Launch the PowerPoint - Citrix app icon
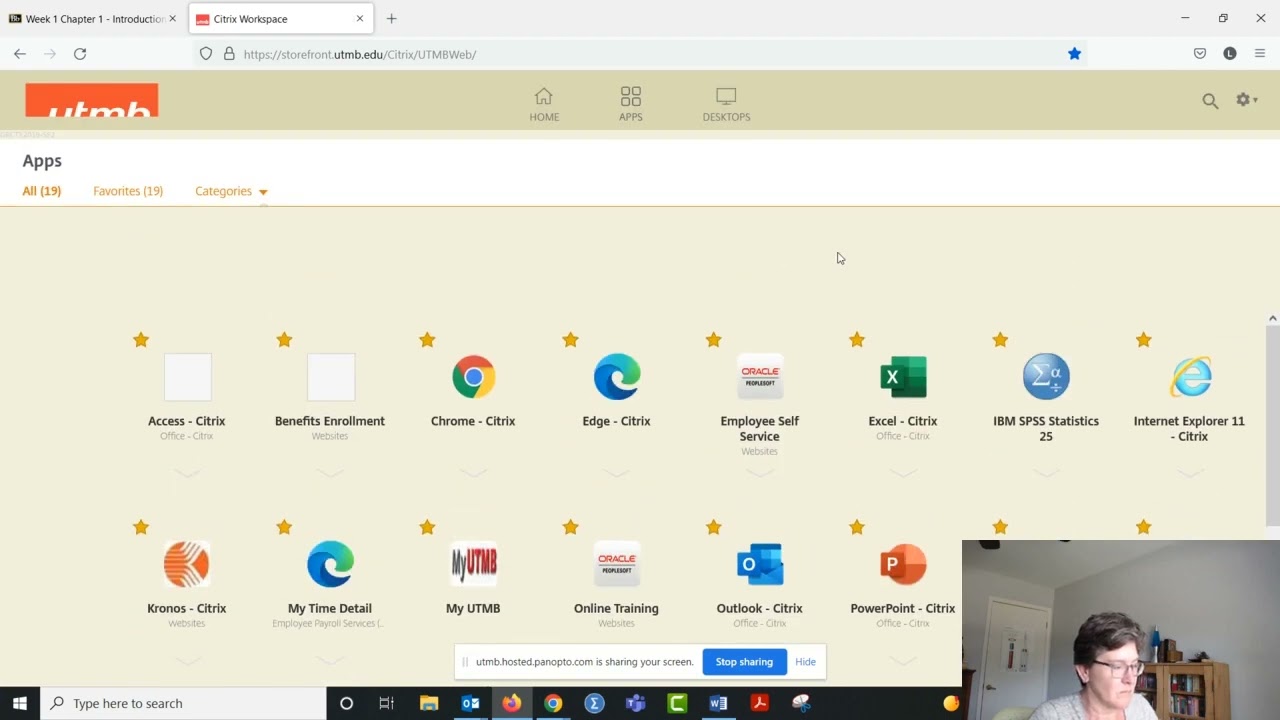The width and height of the screenshot is (1280, 720). pos(903,564)
